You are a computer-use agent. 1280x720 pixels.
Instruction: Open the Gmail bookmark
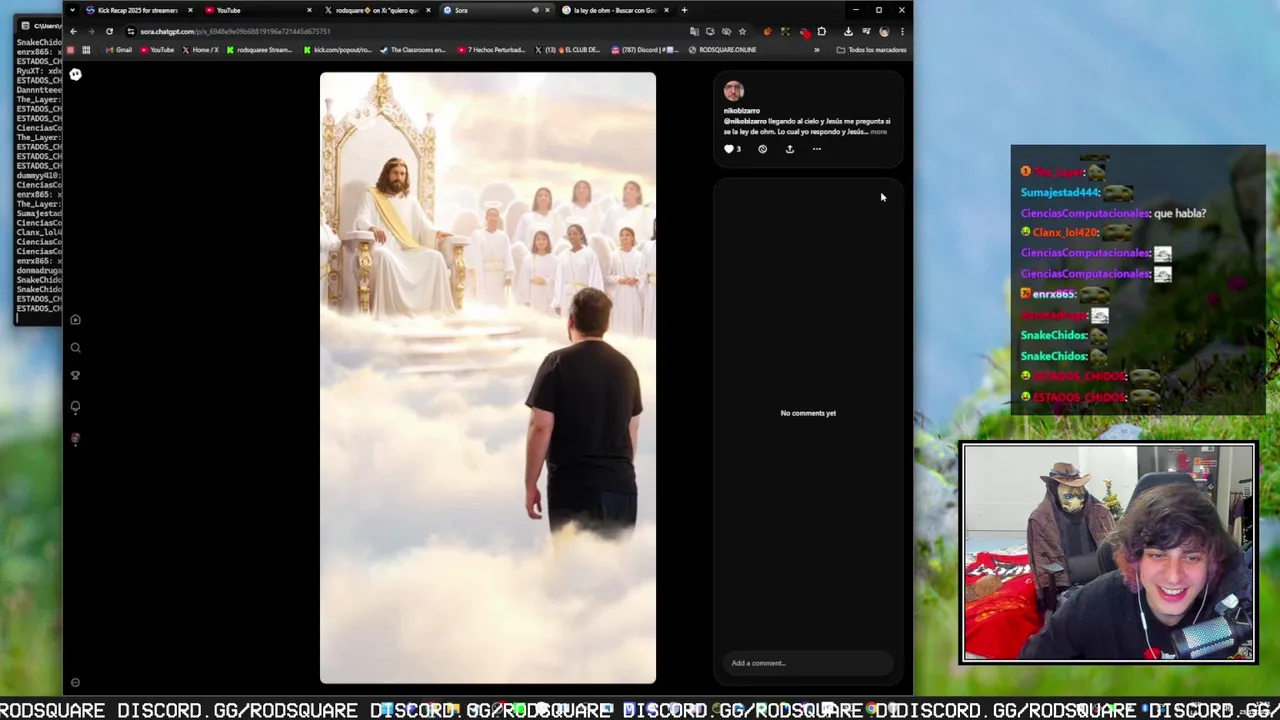[x=119, y=50]
